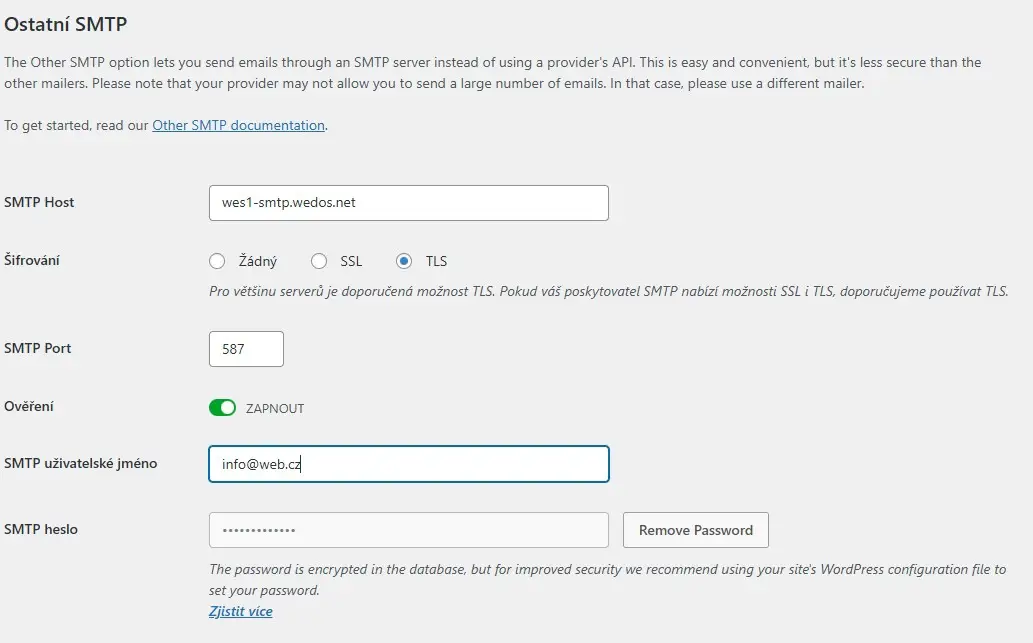Focus the SMTP Port field showing 587
Image resolution: width=1033 pixels, height=643 pixels.
pos(245,348)
